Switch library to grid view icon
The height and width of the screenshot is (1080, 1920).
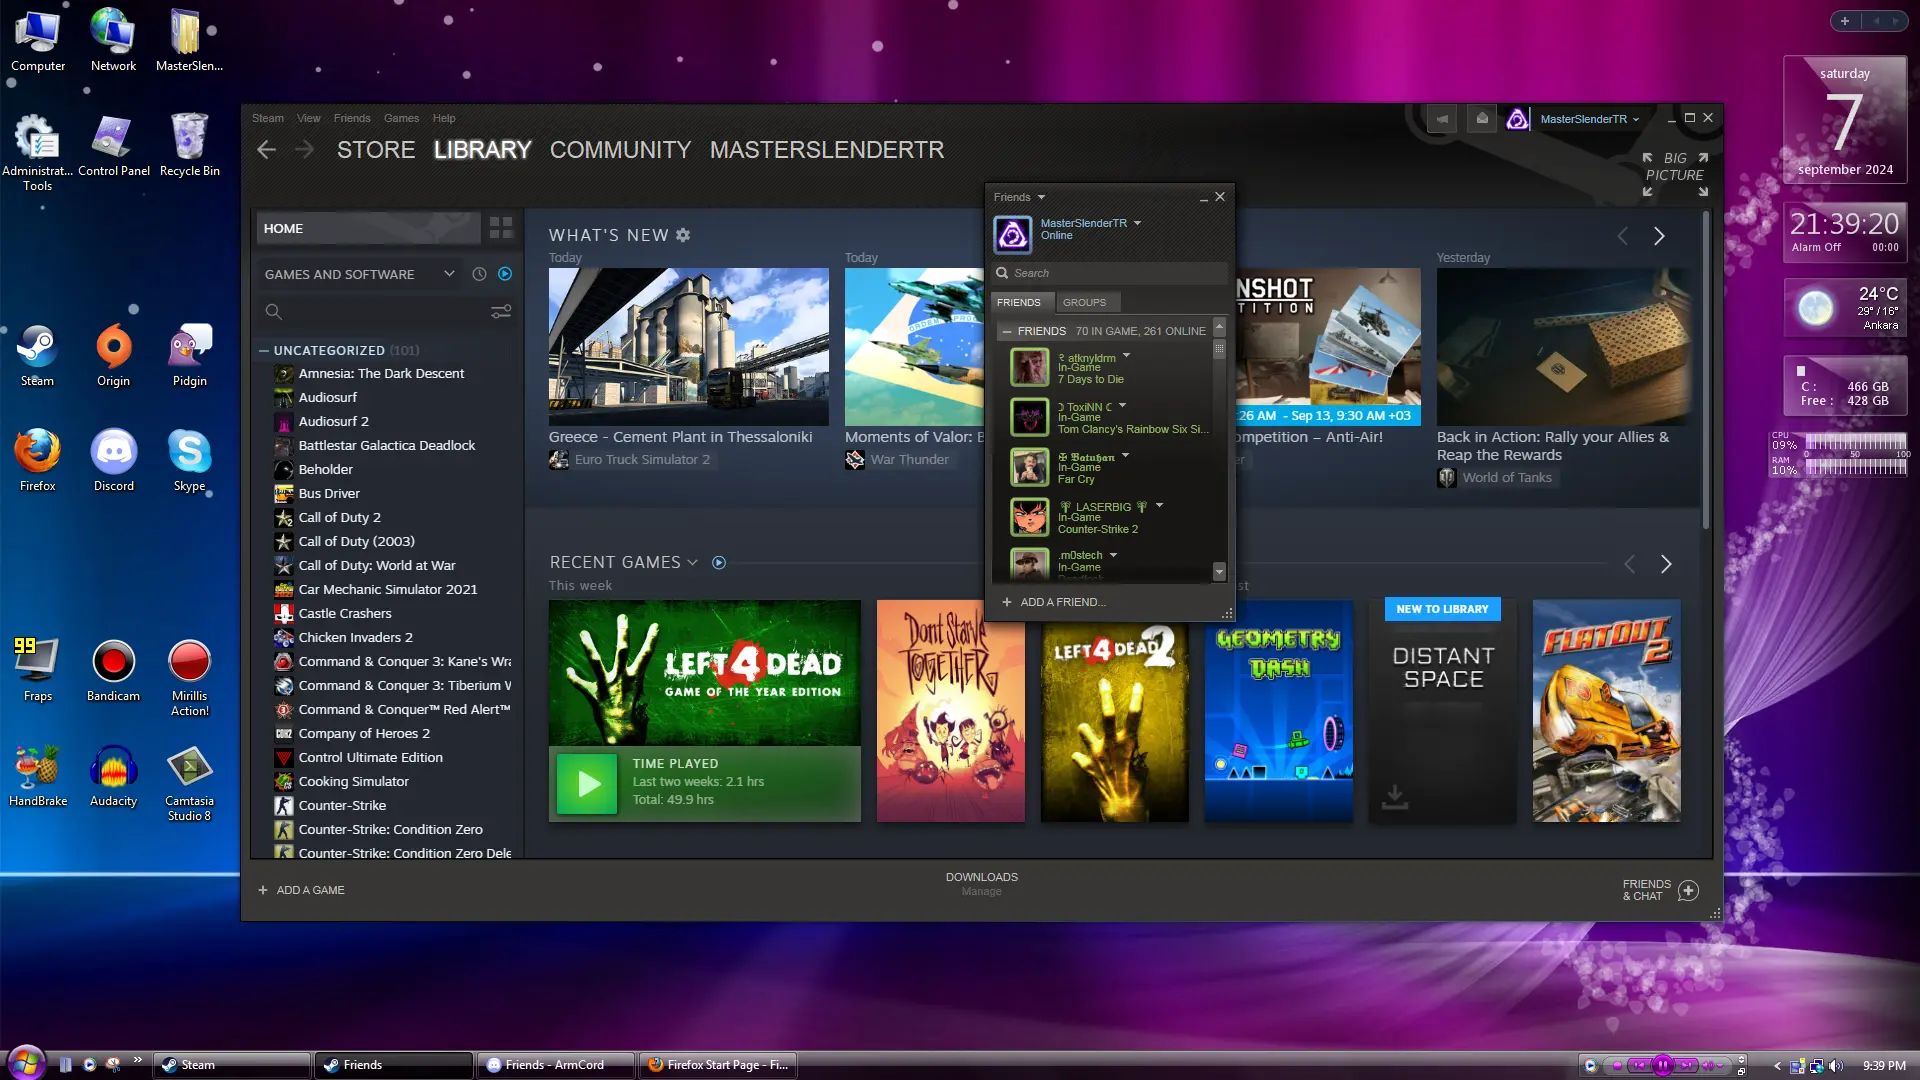pos(501,228)
